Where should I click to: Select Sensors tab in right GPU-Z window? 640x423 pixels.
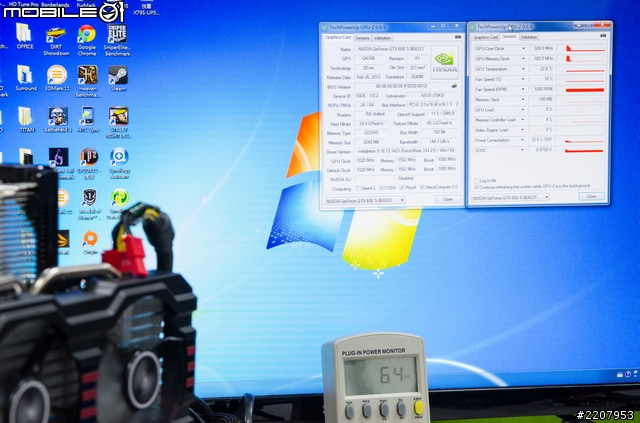pos(509,36)
